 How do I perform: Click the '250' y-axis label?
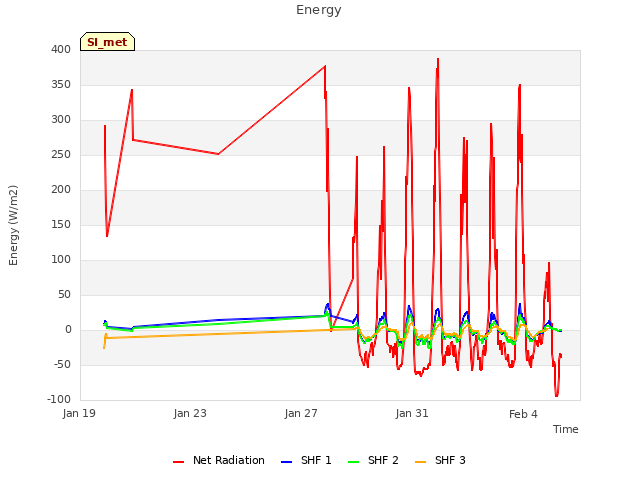(x=61, y=155)
